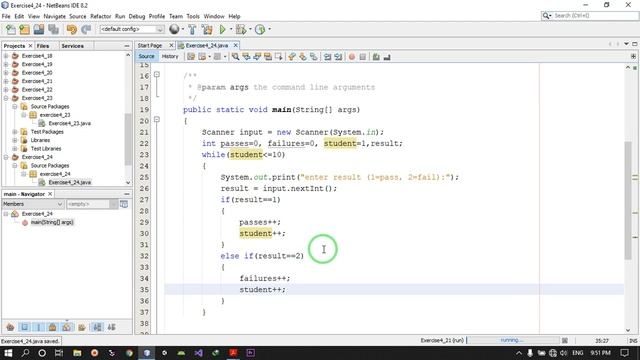
Task: Open File Explorer from the taskbar
Action: pyautogui.click(x=77, y=353)
